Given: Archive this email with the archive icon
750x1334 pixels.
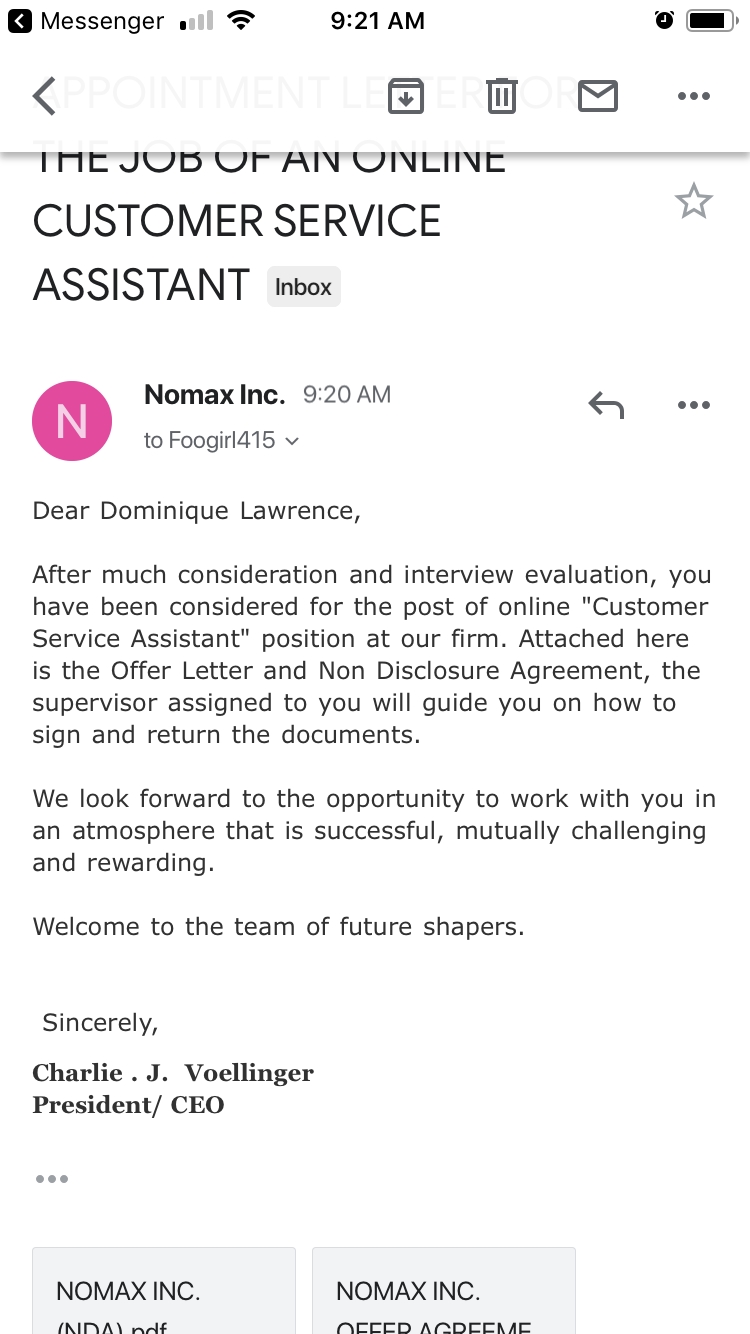Looking at the screenshot, I should point(406,96).
